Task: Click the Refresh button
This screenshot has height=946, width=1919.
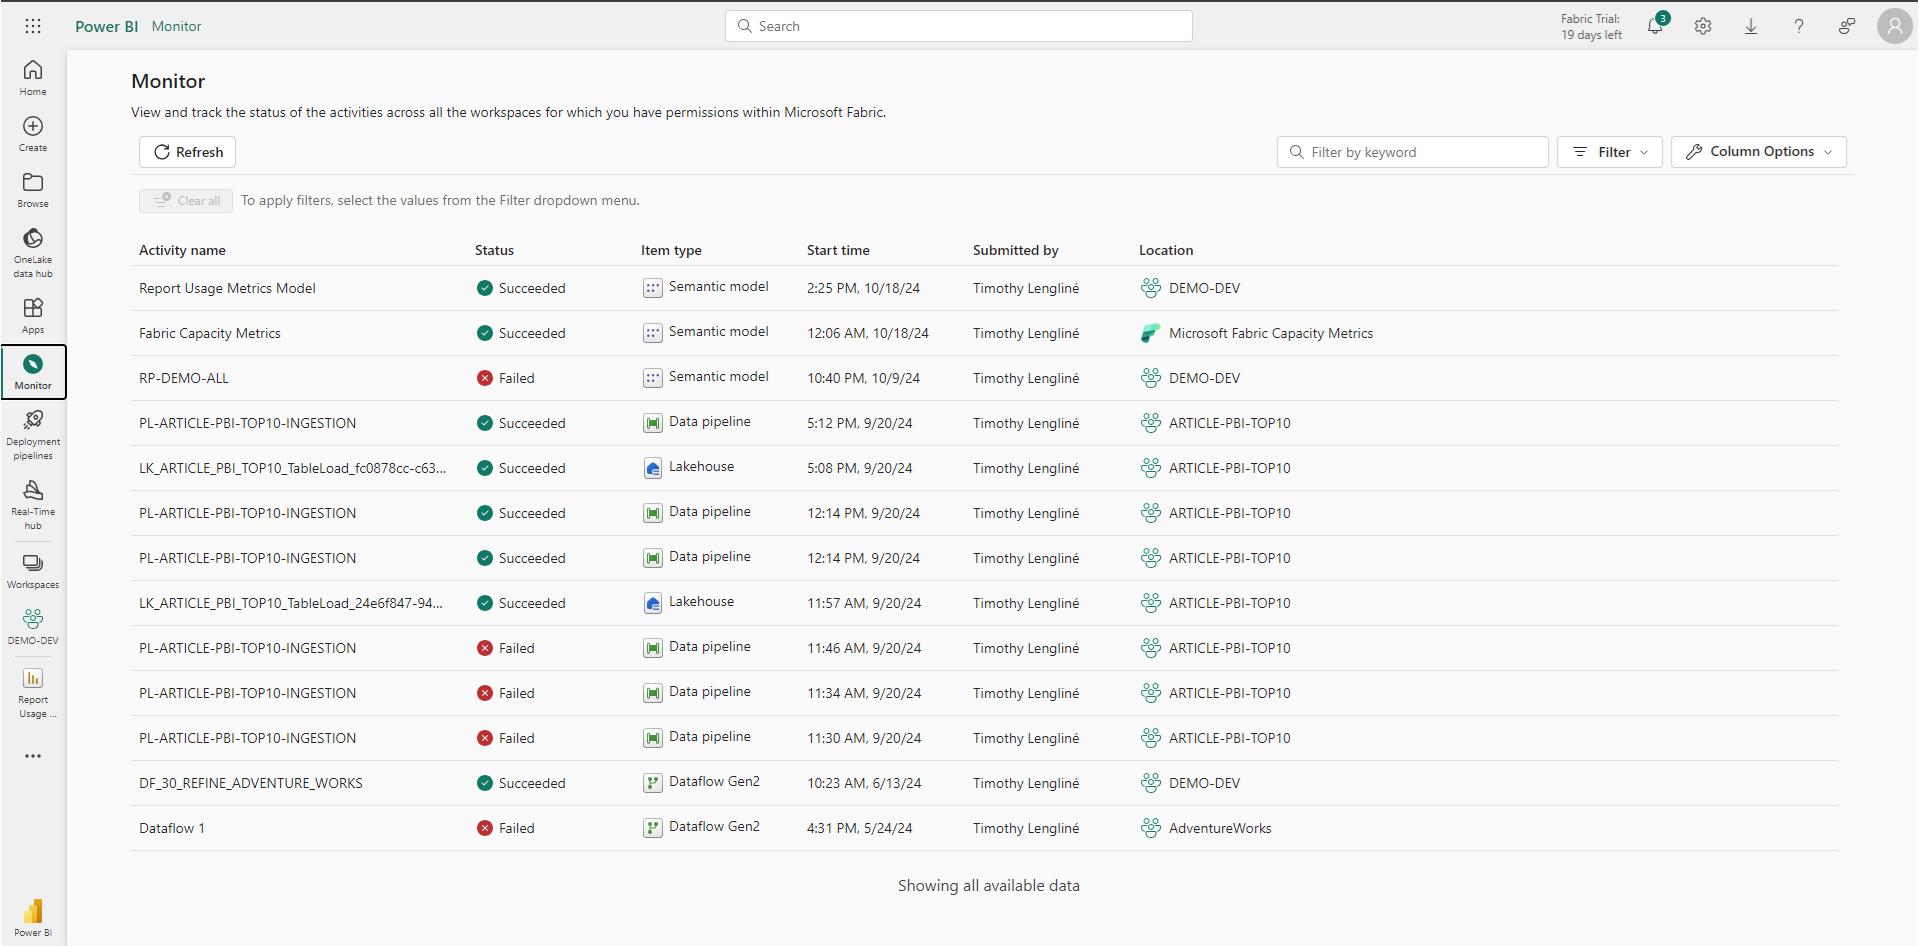Action: (188, 152)
